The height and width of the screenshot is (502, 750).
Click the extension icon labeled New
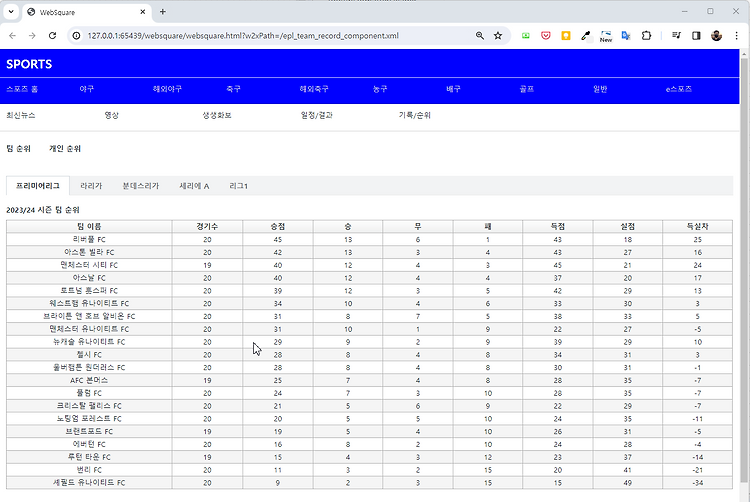click(606, 36)
